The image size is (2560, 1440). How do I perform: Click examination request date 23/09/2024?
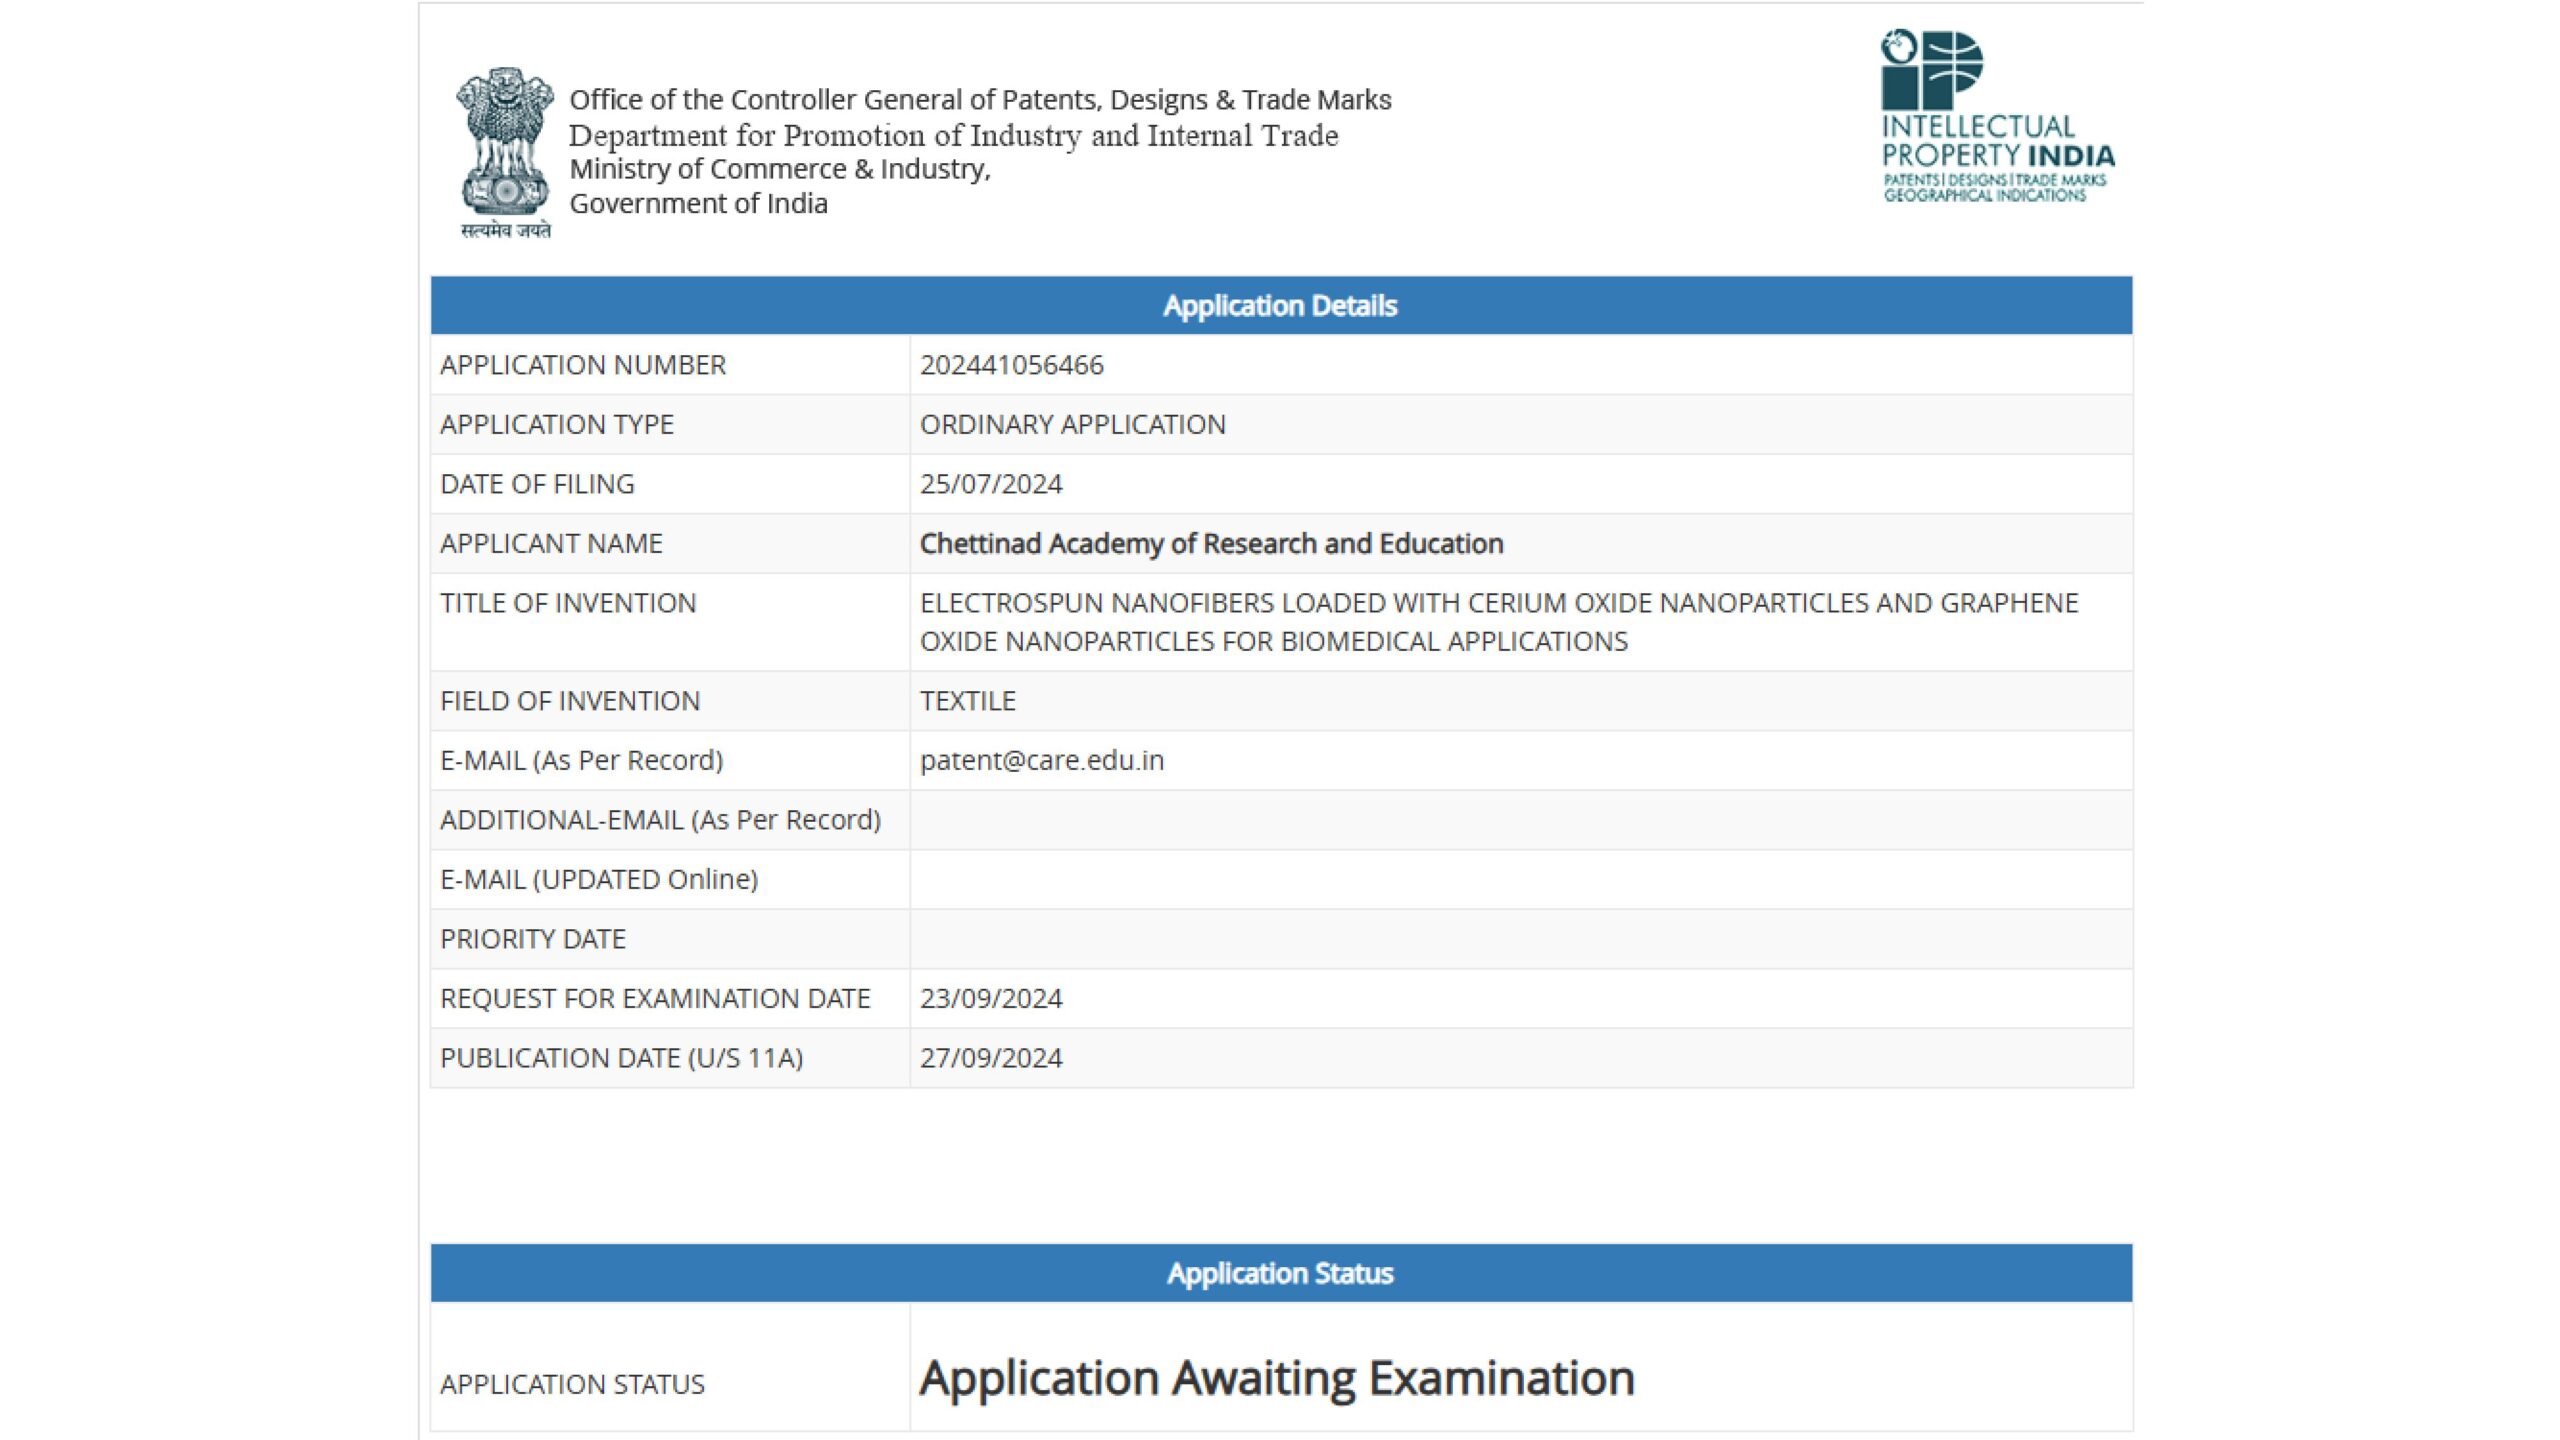click(990, 998)
